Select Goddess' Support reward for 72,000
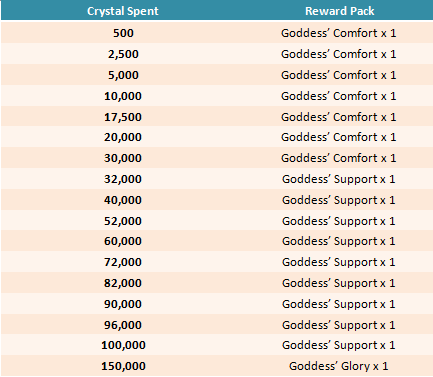Image resolution: width=433 pixels, height=377 pixels. coord(339,262)
